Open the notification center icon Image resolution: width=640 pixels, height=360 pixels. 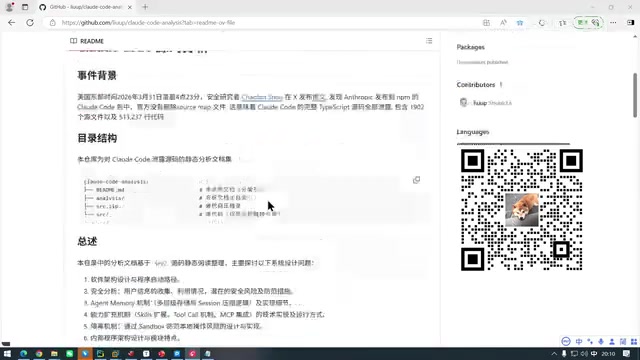pos(627,354)
